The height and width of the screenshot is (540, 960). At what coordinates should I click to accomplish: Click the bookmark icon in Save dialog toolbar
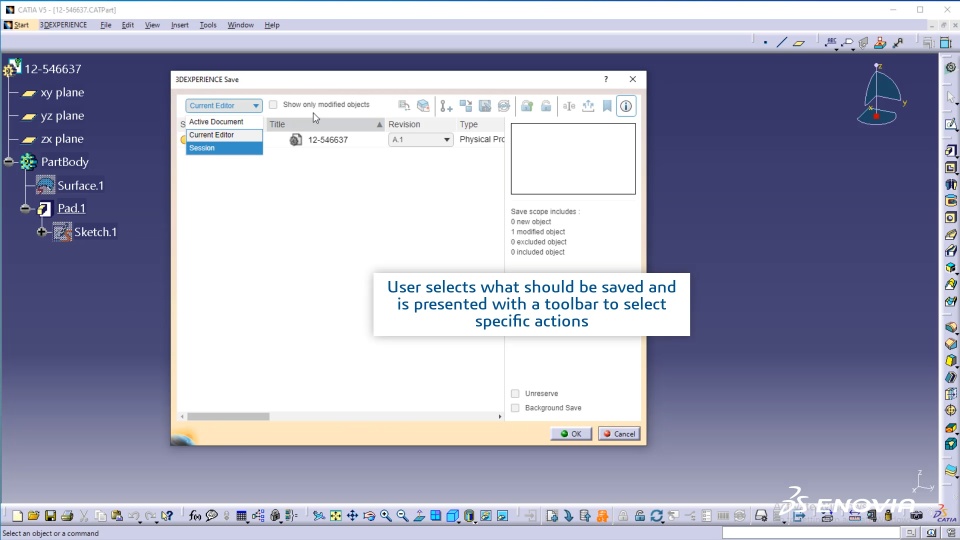[607, 106]
